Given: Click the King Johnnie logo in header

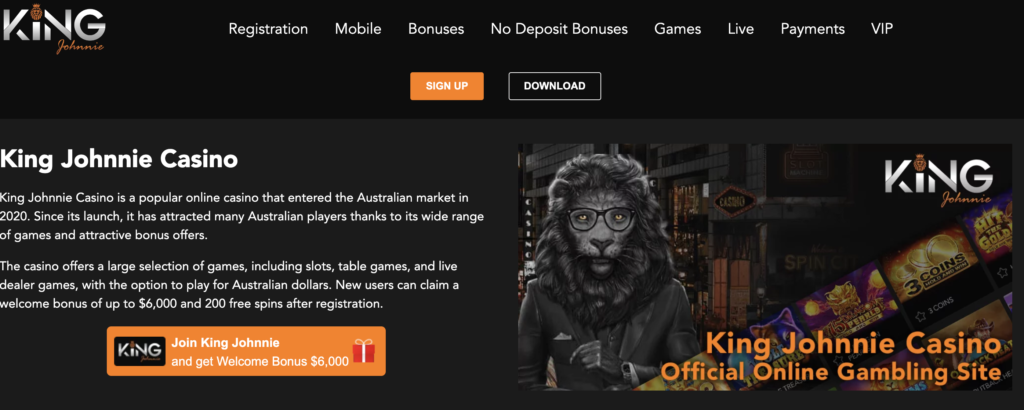Looking at the screenshot, I should (54, 29).
